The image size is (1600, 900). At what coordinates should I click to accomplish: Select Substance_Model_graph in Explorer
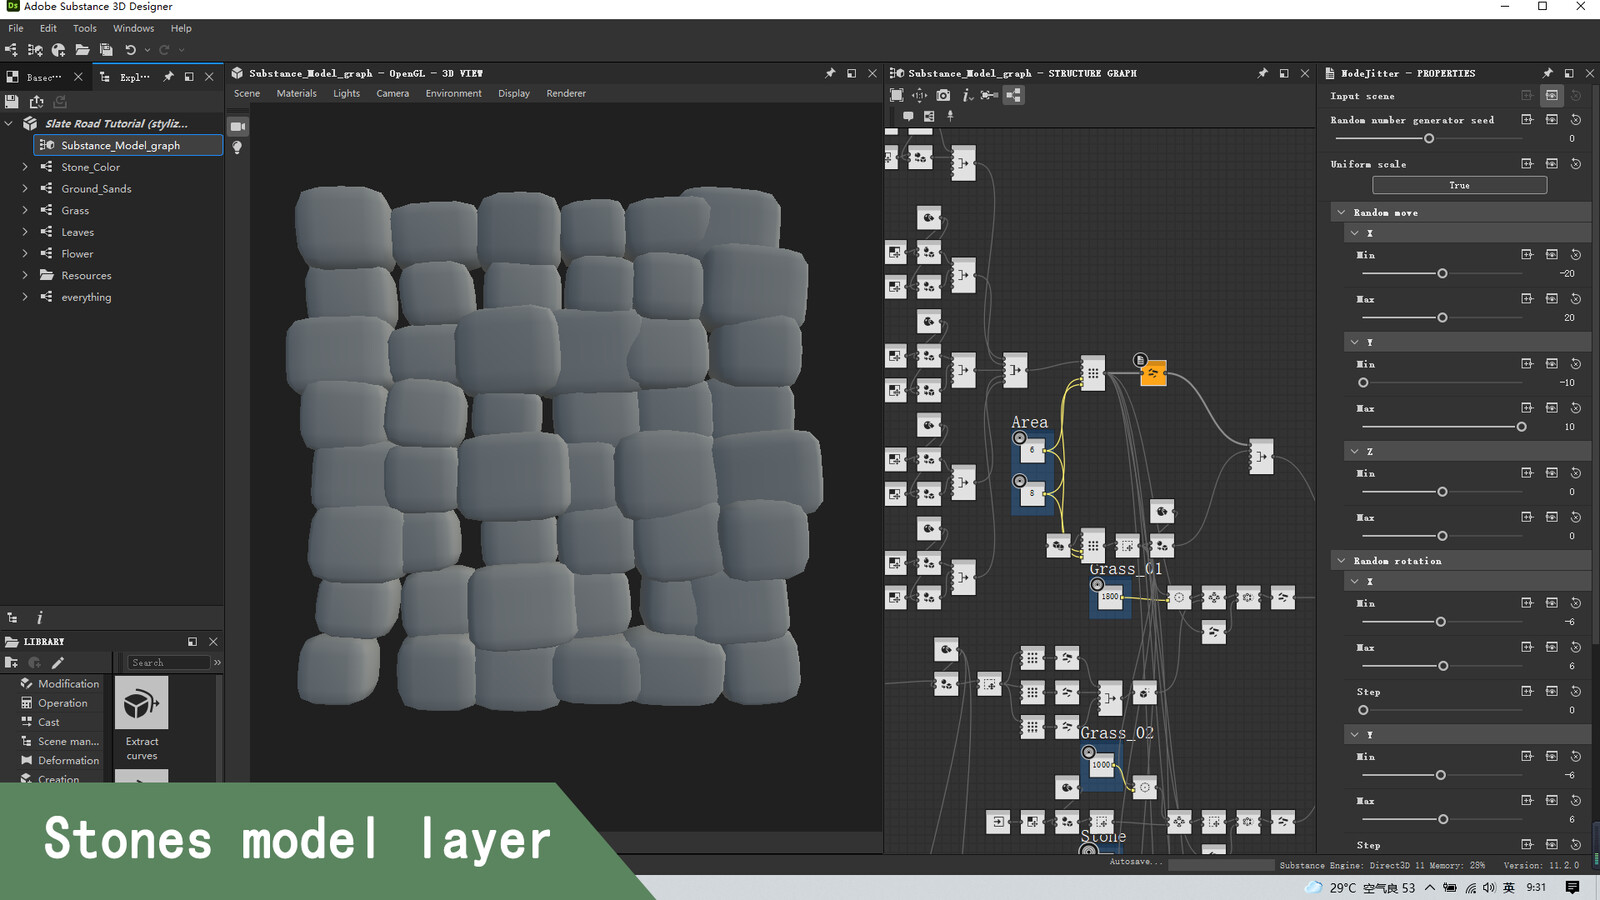(x=128, y=145)
